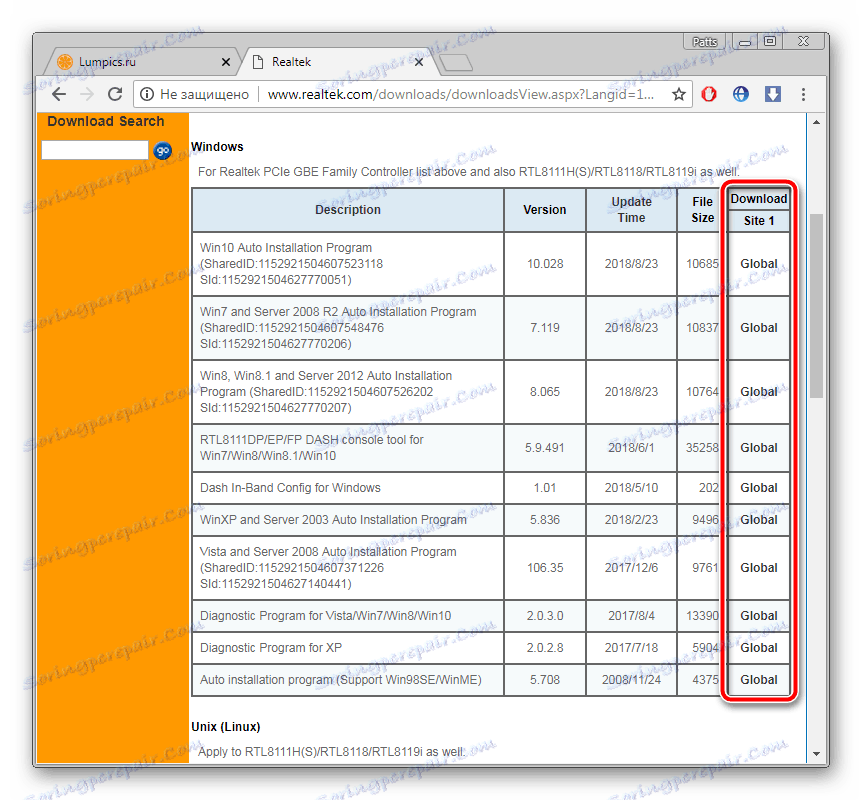Click Global for Win98SE/WinME auto installation

[x=759, y=680]
